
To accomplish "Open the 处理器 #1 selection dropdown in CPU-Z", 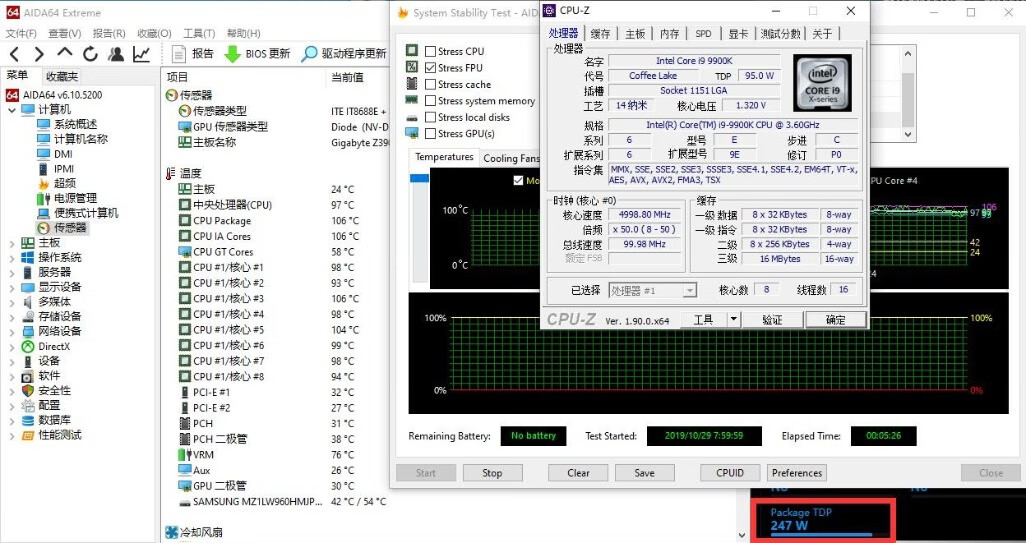I will pos(690,290).
